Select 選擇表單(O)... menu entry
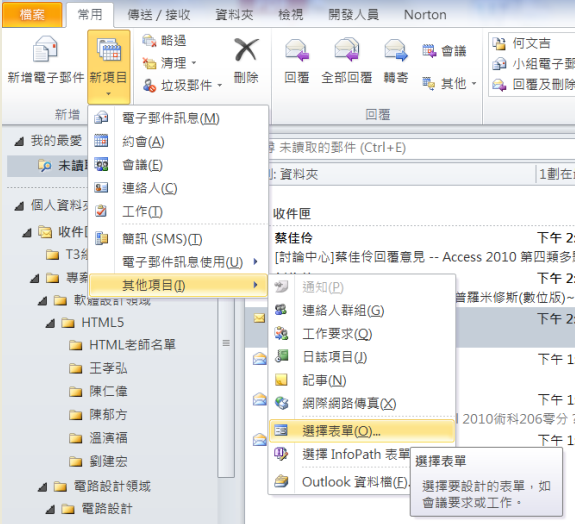The width and height of the screenshot is (575, 524). 362,431
